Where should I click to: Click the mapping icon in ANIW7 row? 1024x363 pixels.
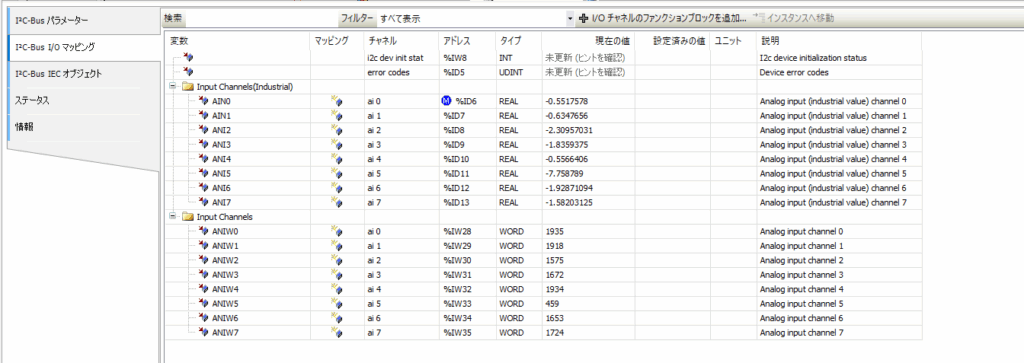(337, 333)
